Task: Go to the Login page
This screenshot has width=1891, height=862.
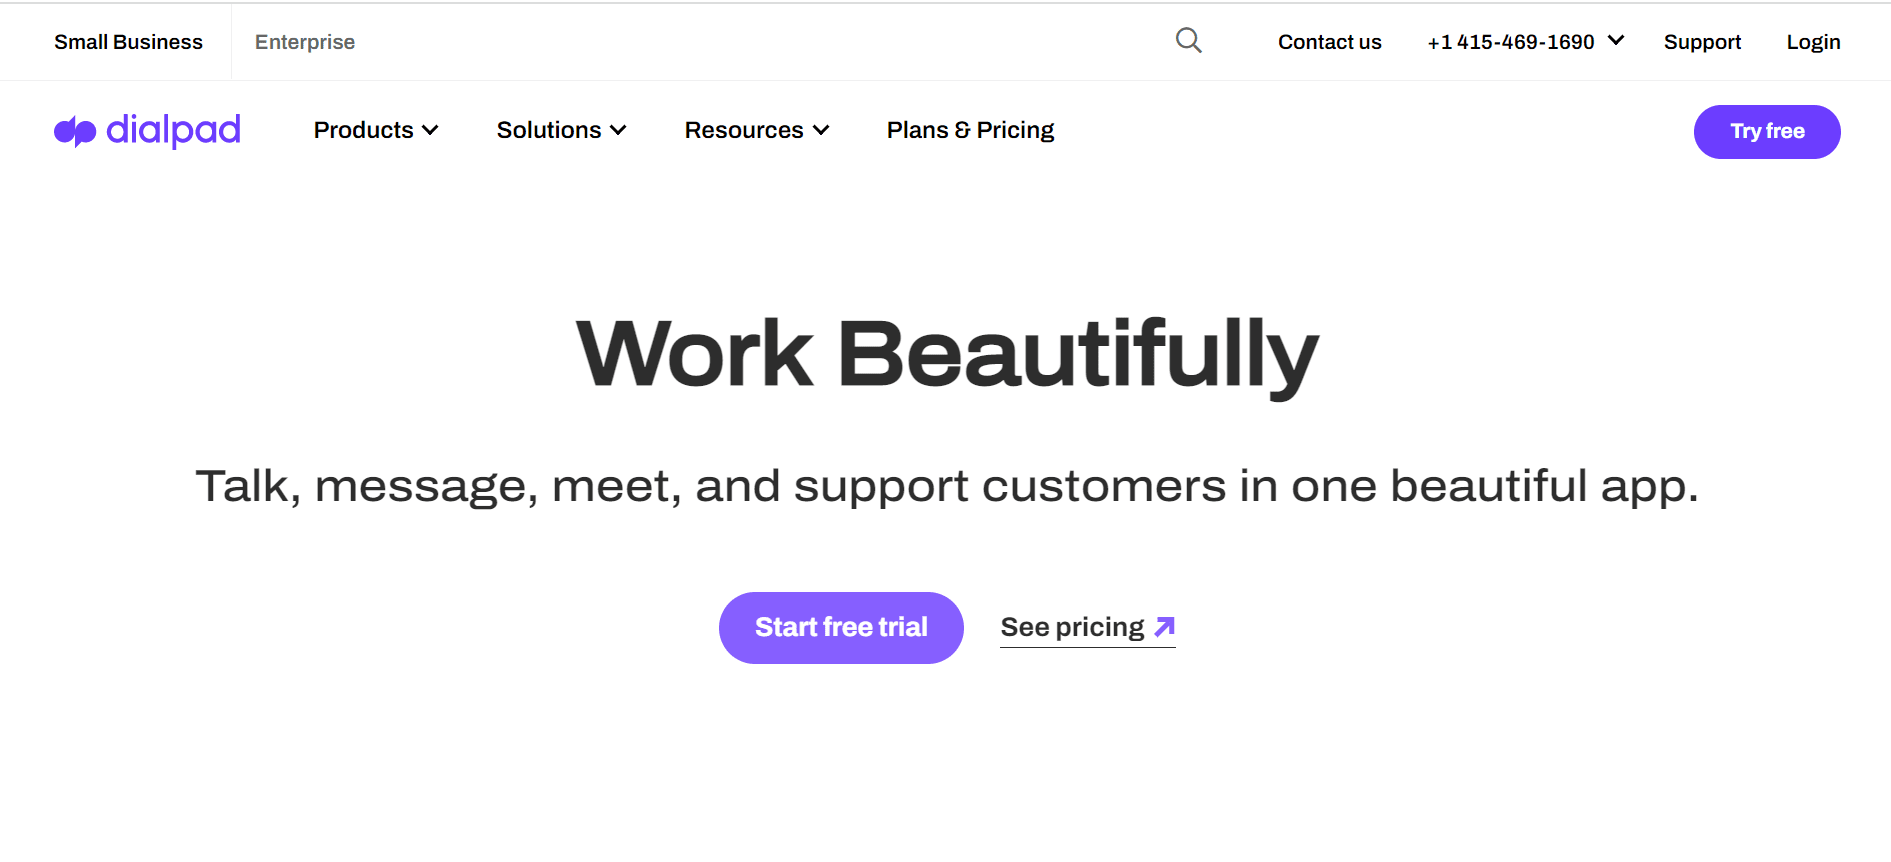Action: pos(1813,42)
